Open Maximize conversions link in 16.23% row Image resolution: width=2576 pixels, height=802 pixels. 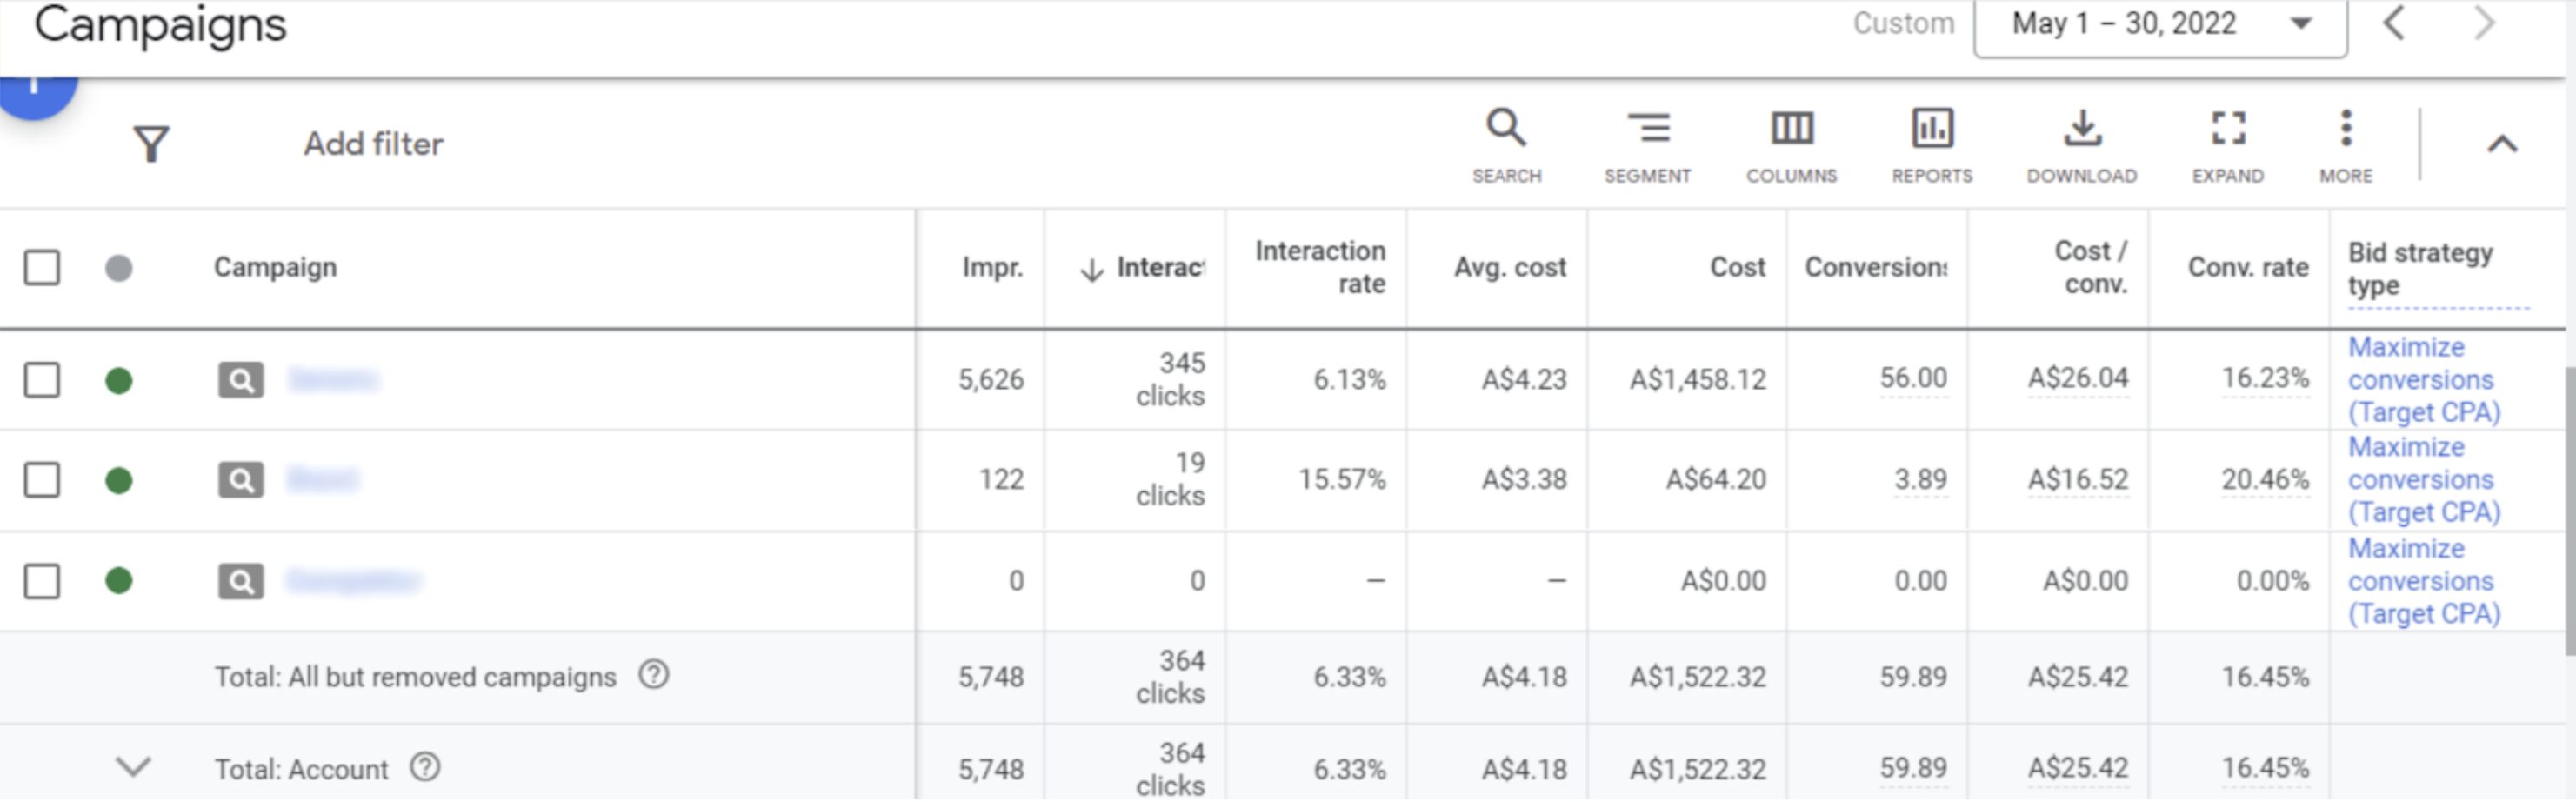coord(2424,380)
